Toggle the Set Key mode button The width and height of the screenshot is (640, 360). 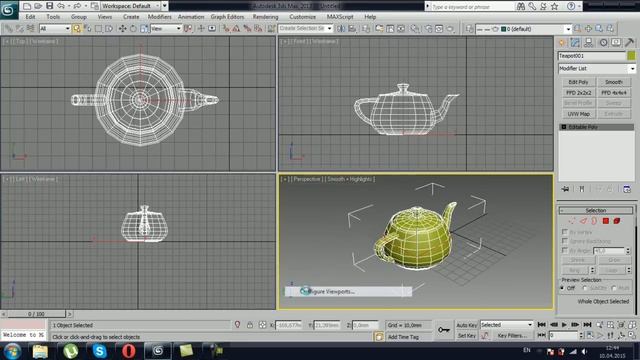(x=467, y=336)
